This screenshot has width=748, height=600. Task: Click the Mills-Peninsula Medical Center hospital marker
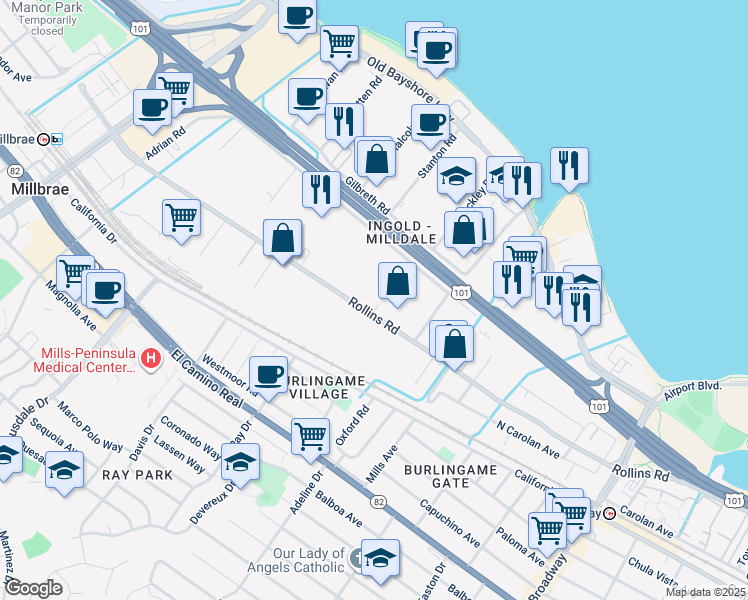[150, 358]
